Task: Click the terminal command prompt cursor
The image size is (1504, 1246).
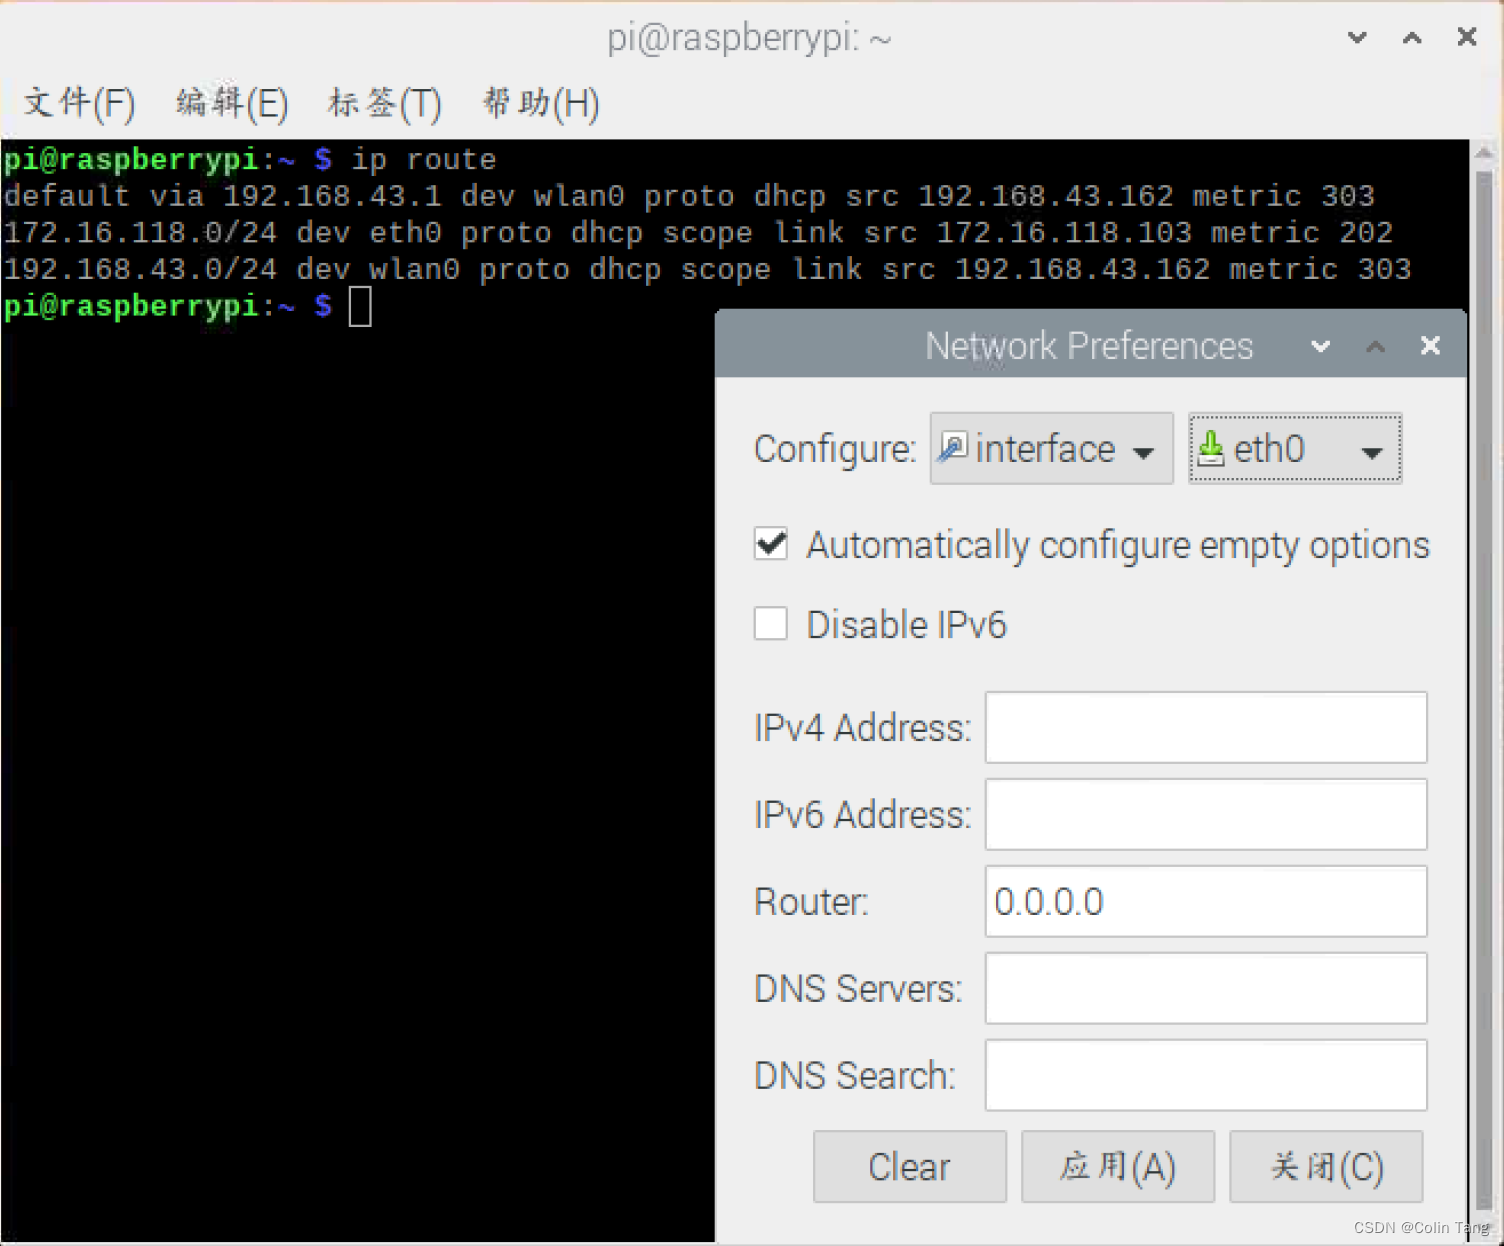Action: [360, 306]
